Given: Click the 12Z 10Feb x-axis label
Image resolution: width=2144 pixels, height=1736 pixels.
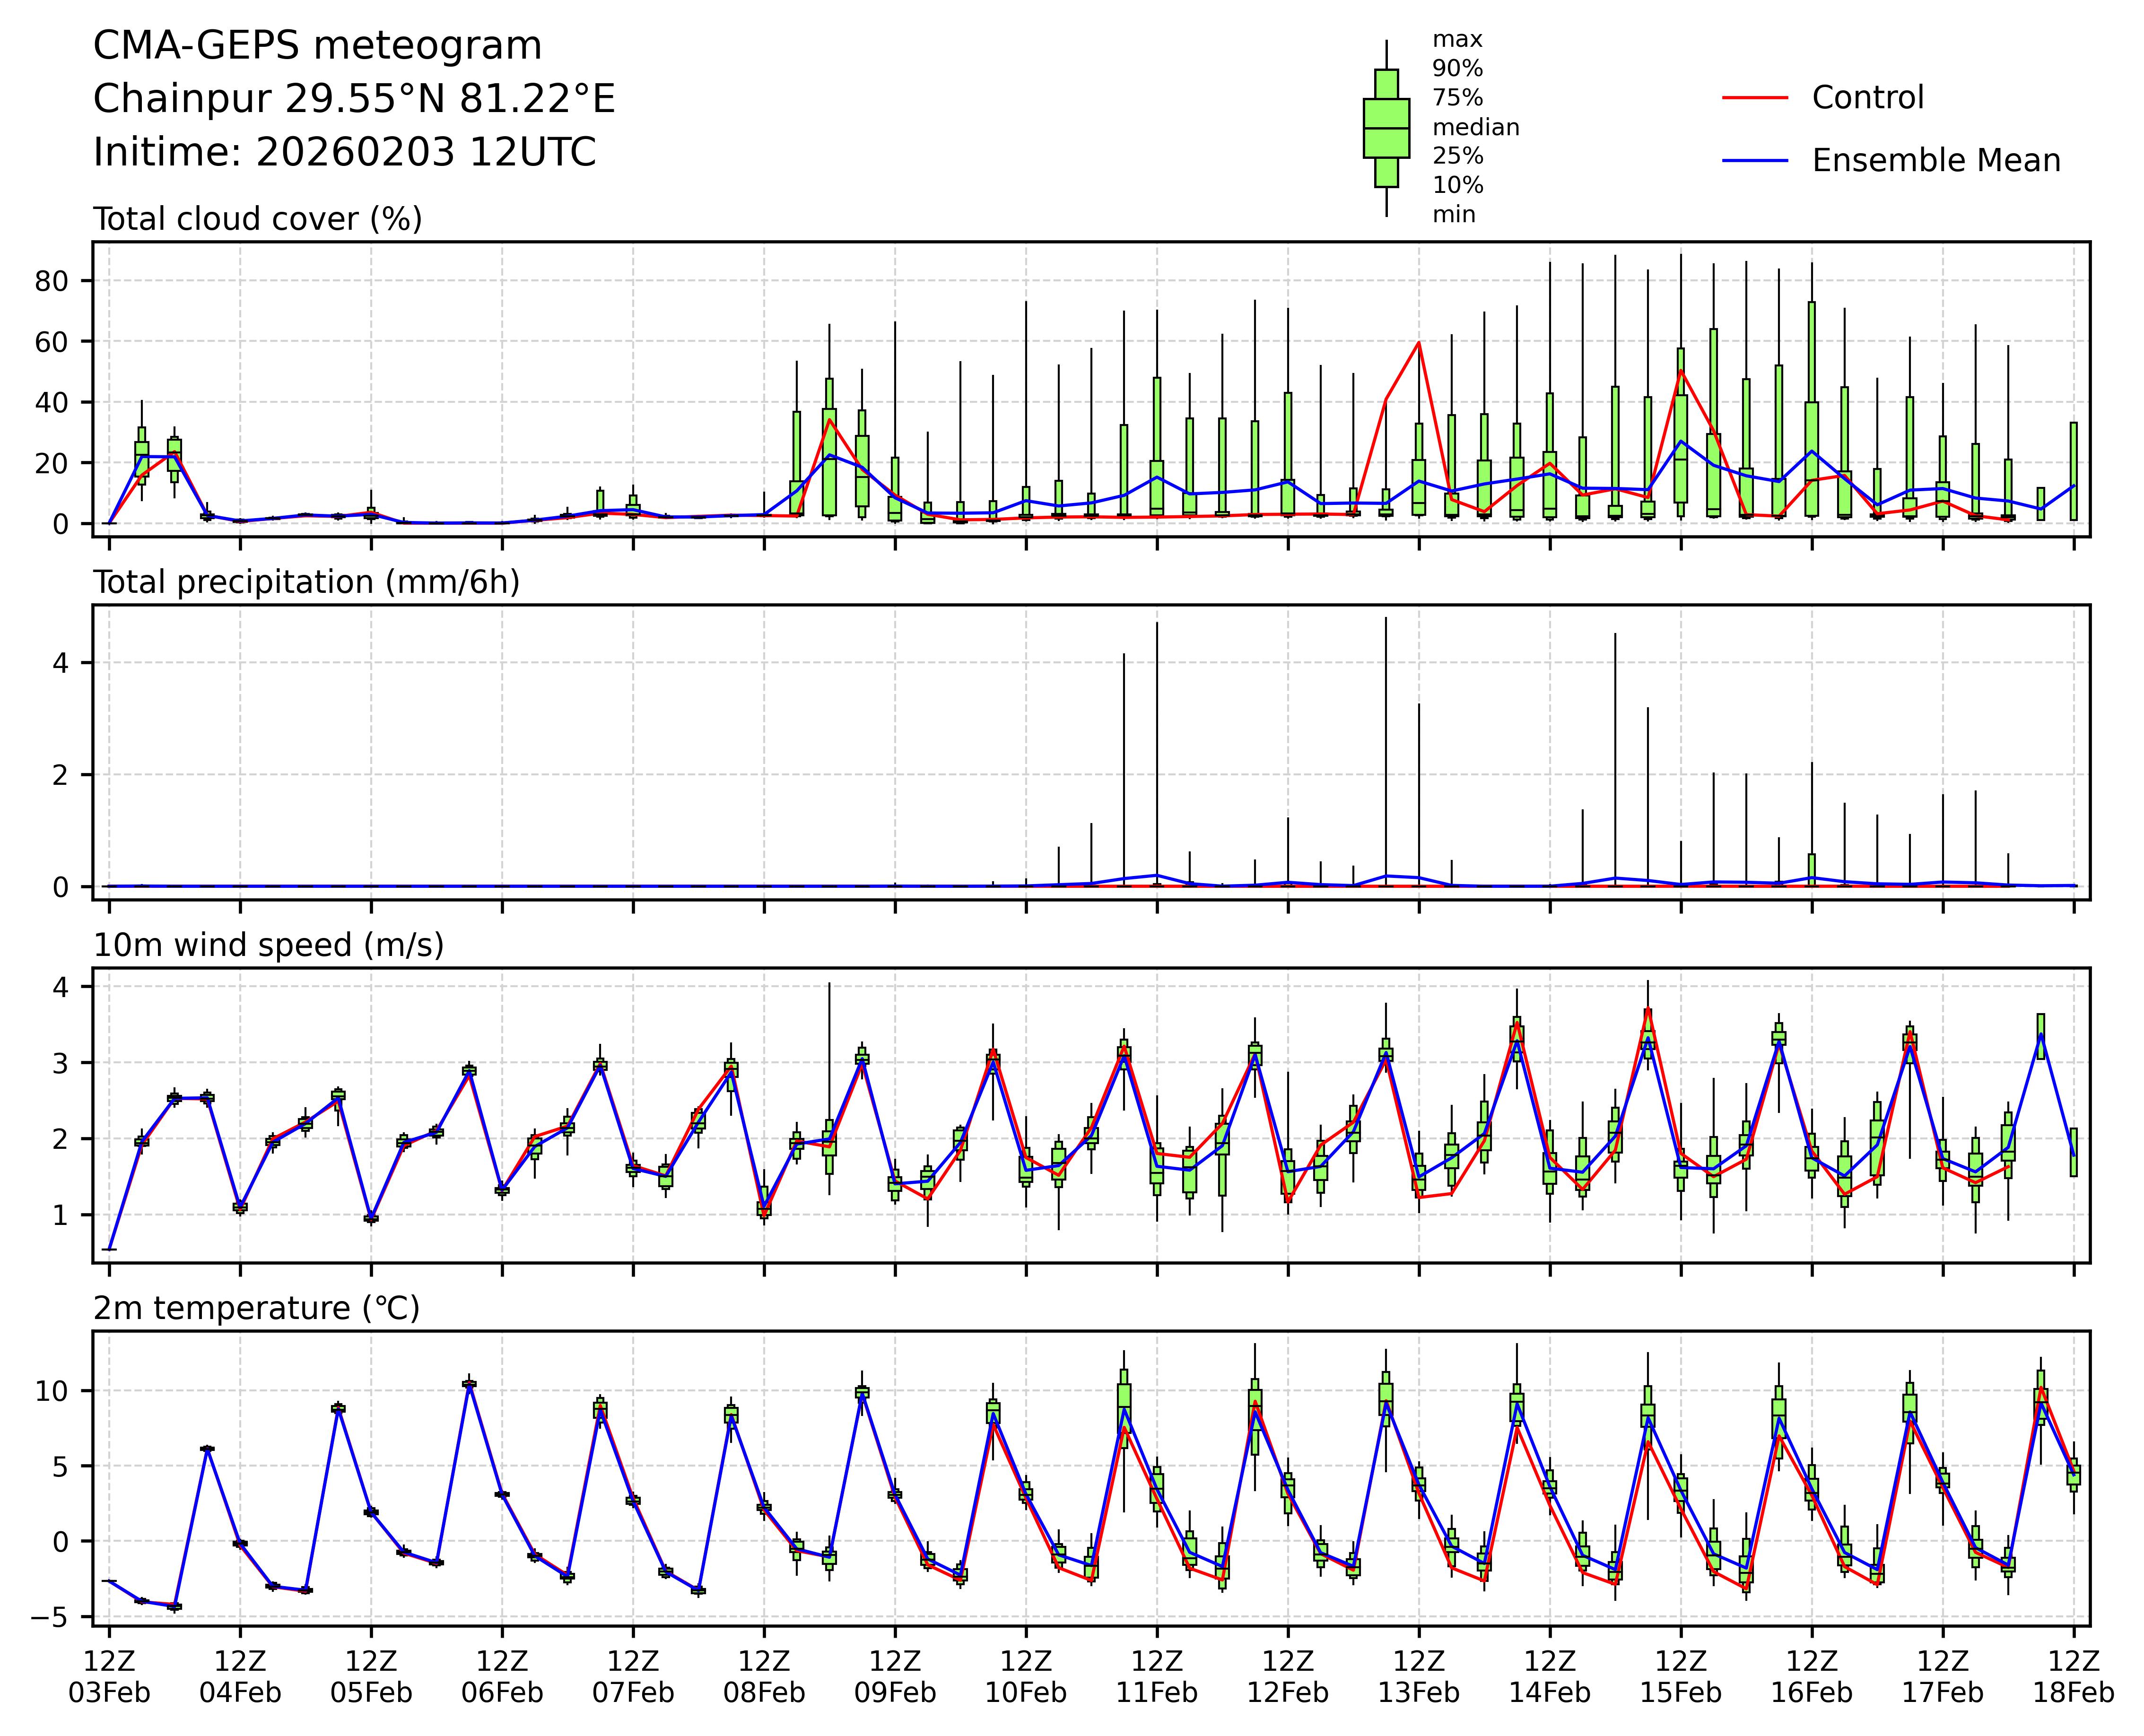Looking at the screenshot, I should pyautogui.click(x=1026, y=1677).
